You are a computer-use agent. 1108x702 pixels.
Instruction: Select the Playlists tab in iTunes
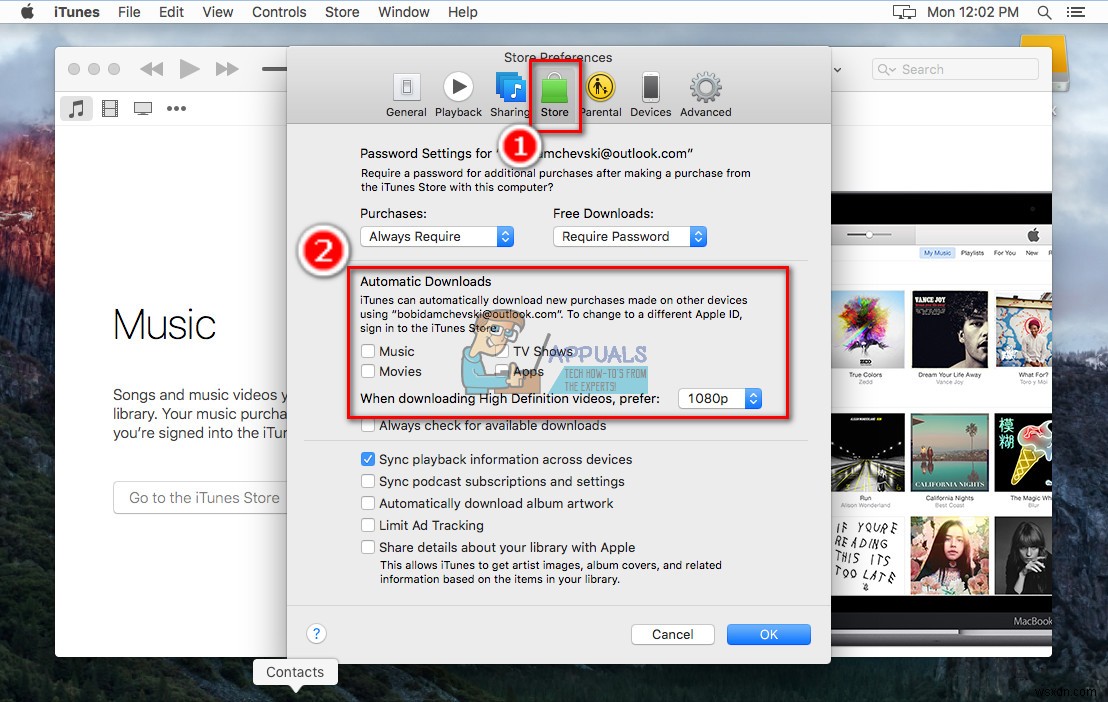(971, 253)
